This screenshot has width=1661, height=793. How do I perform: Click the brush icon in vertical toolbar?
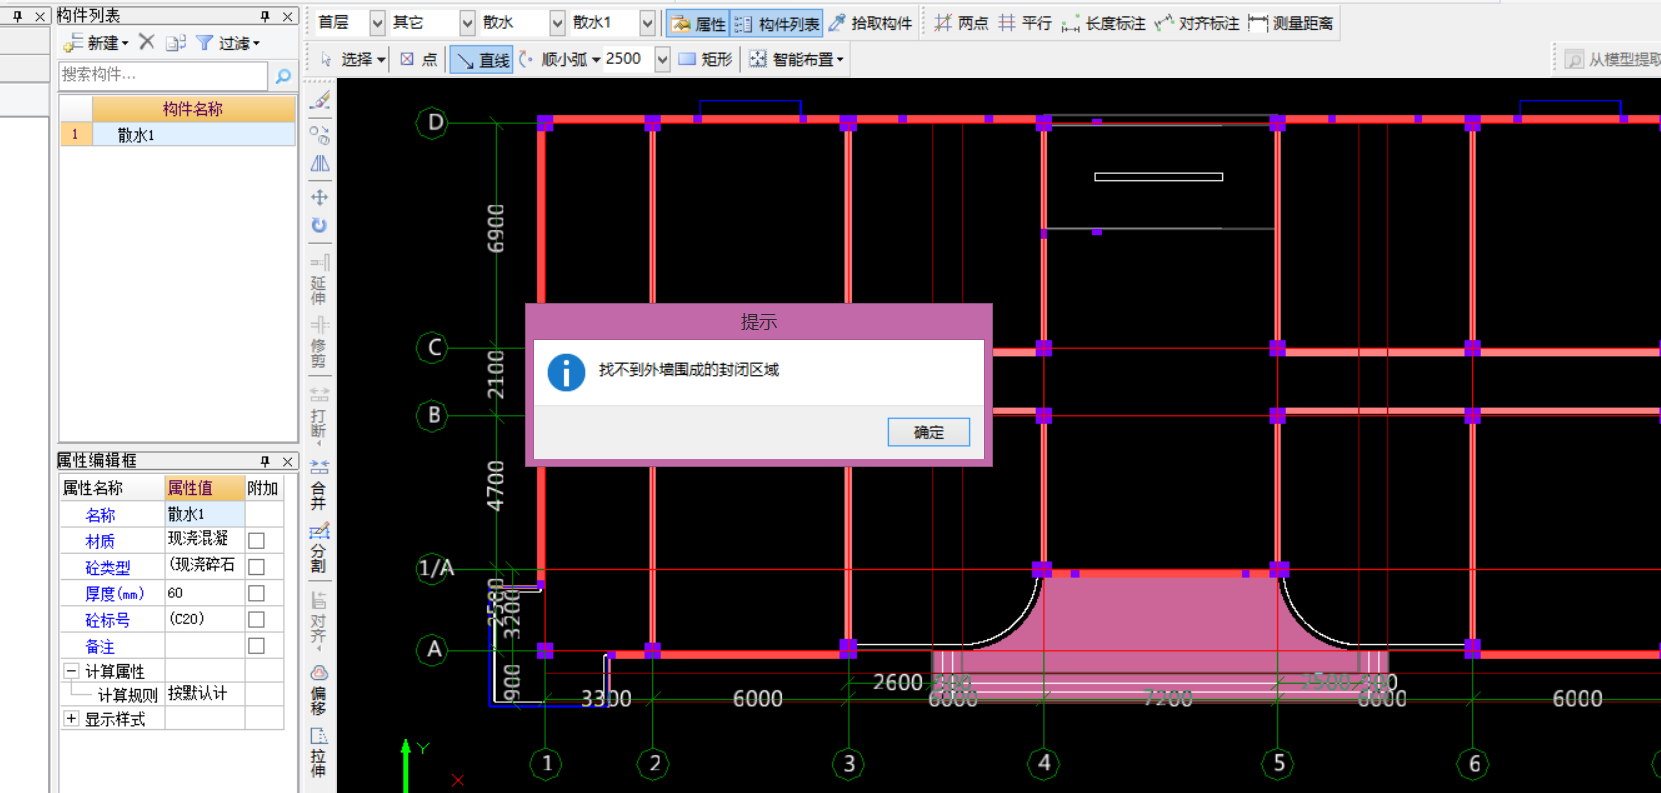coord(320,100)
